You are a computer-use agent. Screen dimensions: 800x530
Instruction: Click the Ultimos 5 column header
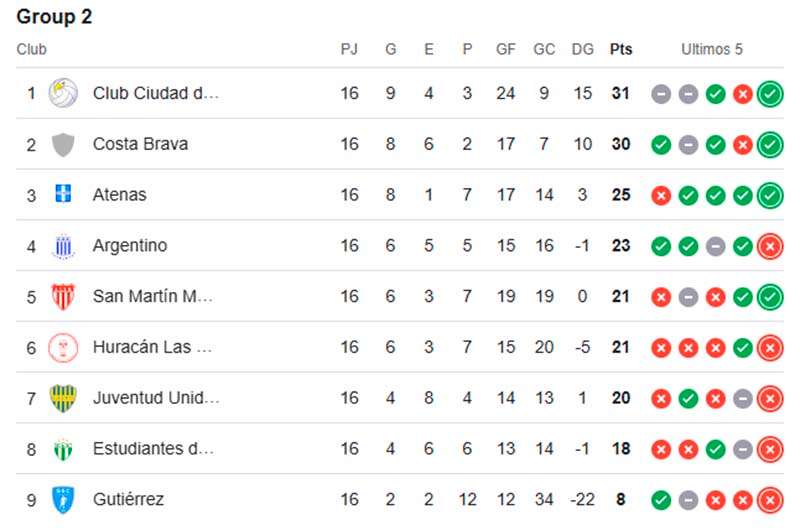coord(712,49)
